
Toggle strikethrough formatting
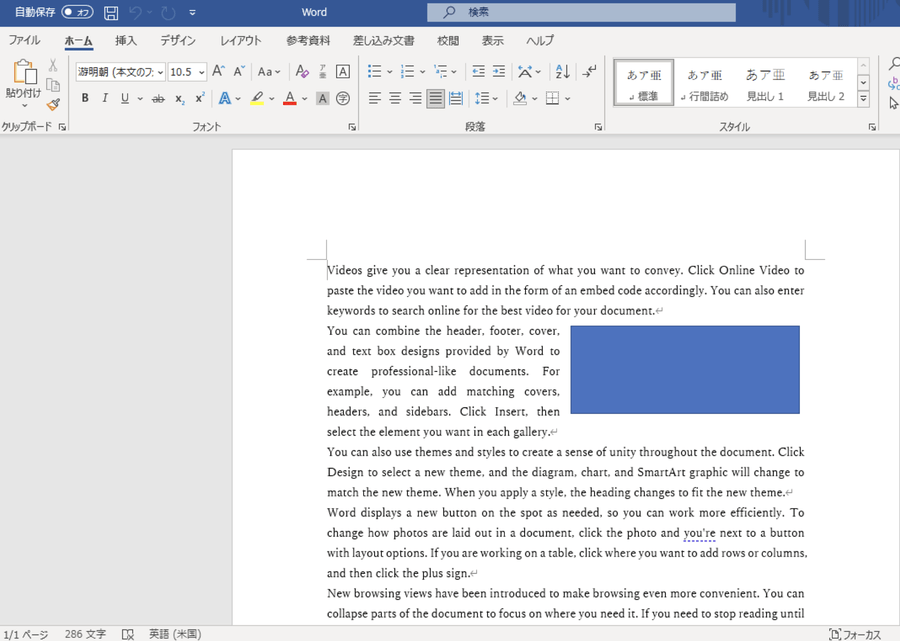click(x=158, y=99)
